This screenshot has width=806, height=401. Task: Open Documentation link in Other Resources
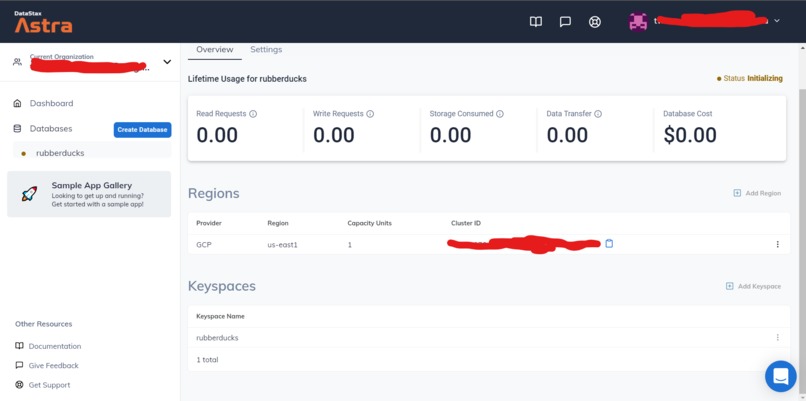(x=54, y=346)
